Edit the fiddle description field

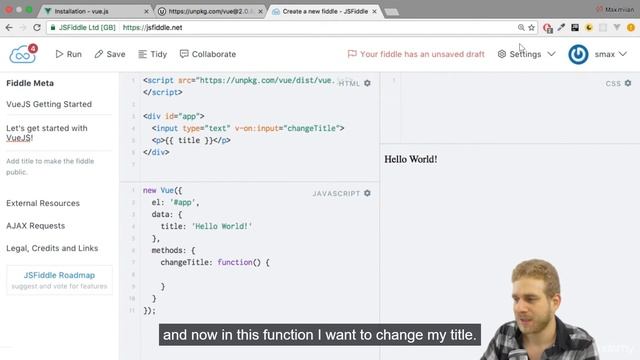click(59, 133)
